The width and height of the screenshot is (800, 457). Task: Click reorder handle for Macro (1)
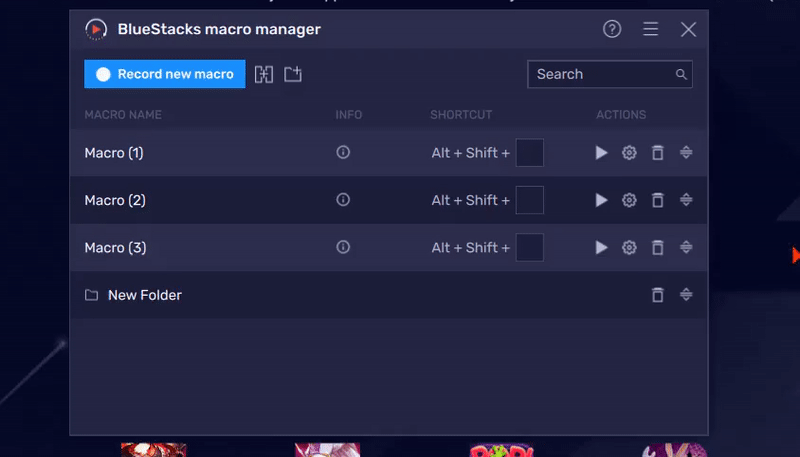click(686, 152)
